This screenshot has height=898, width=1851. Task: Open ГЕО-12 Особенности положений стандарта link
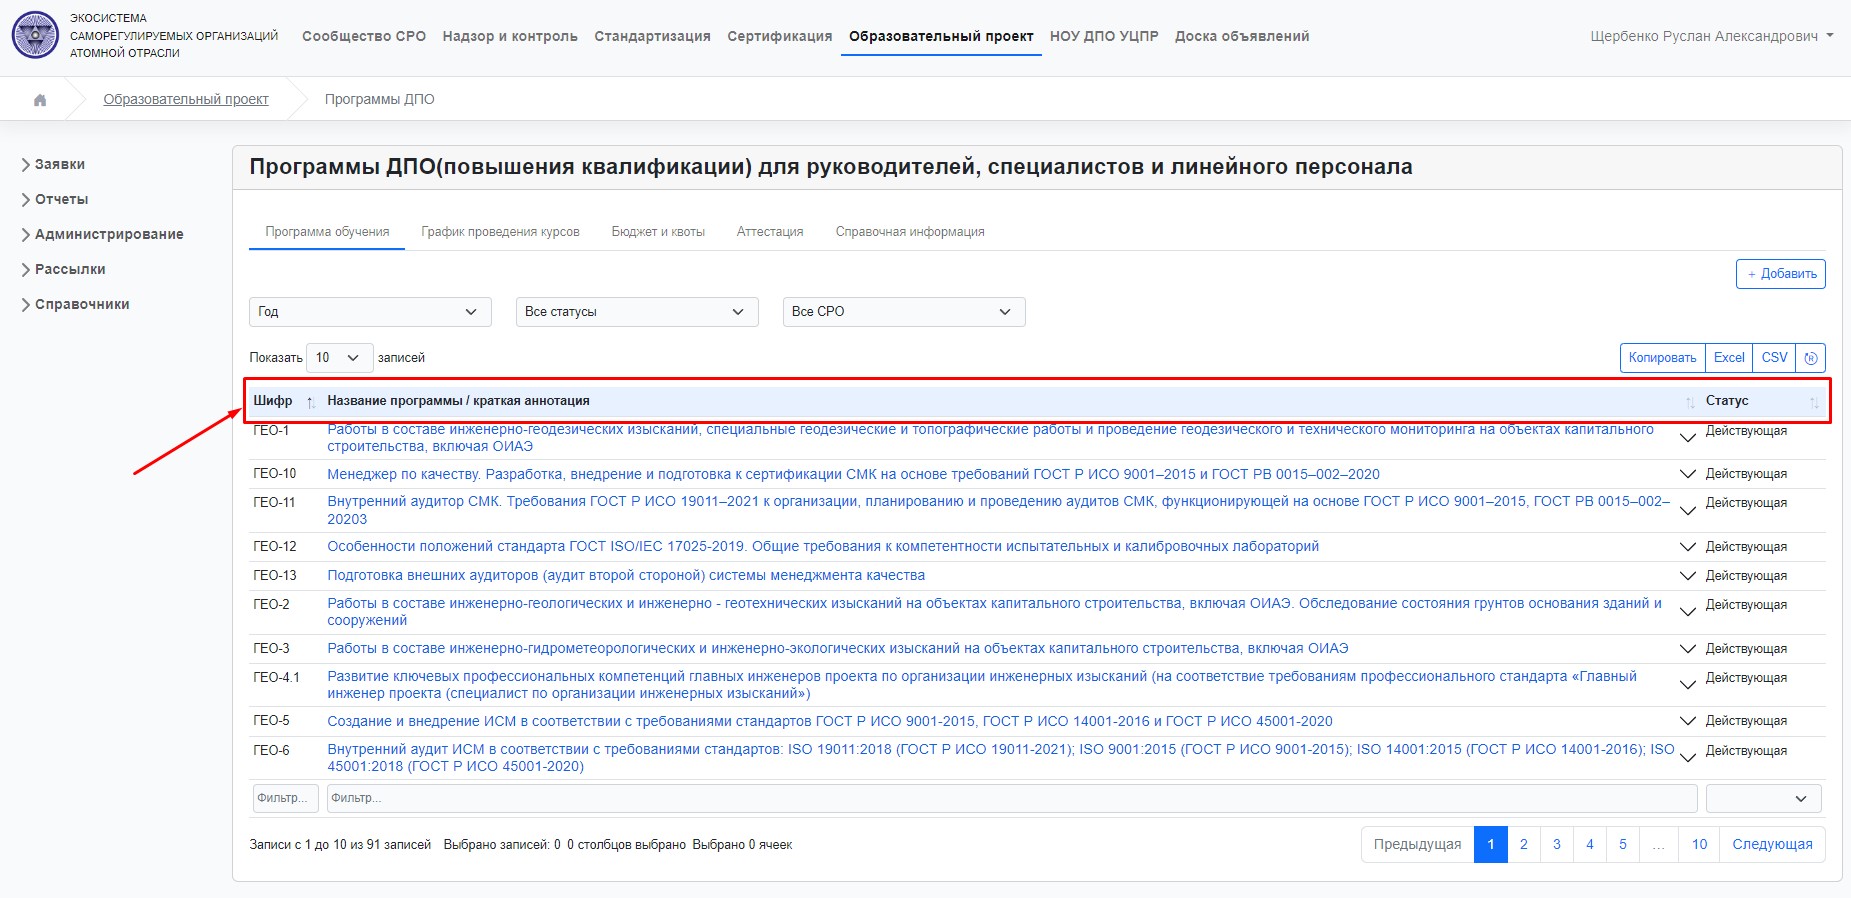pos(823,547)
